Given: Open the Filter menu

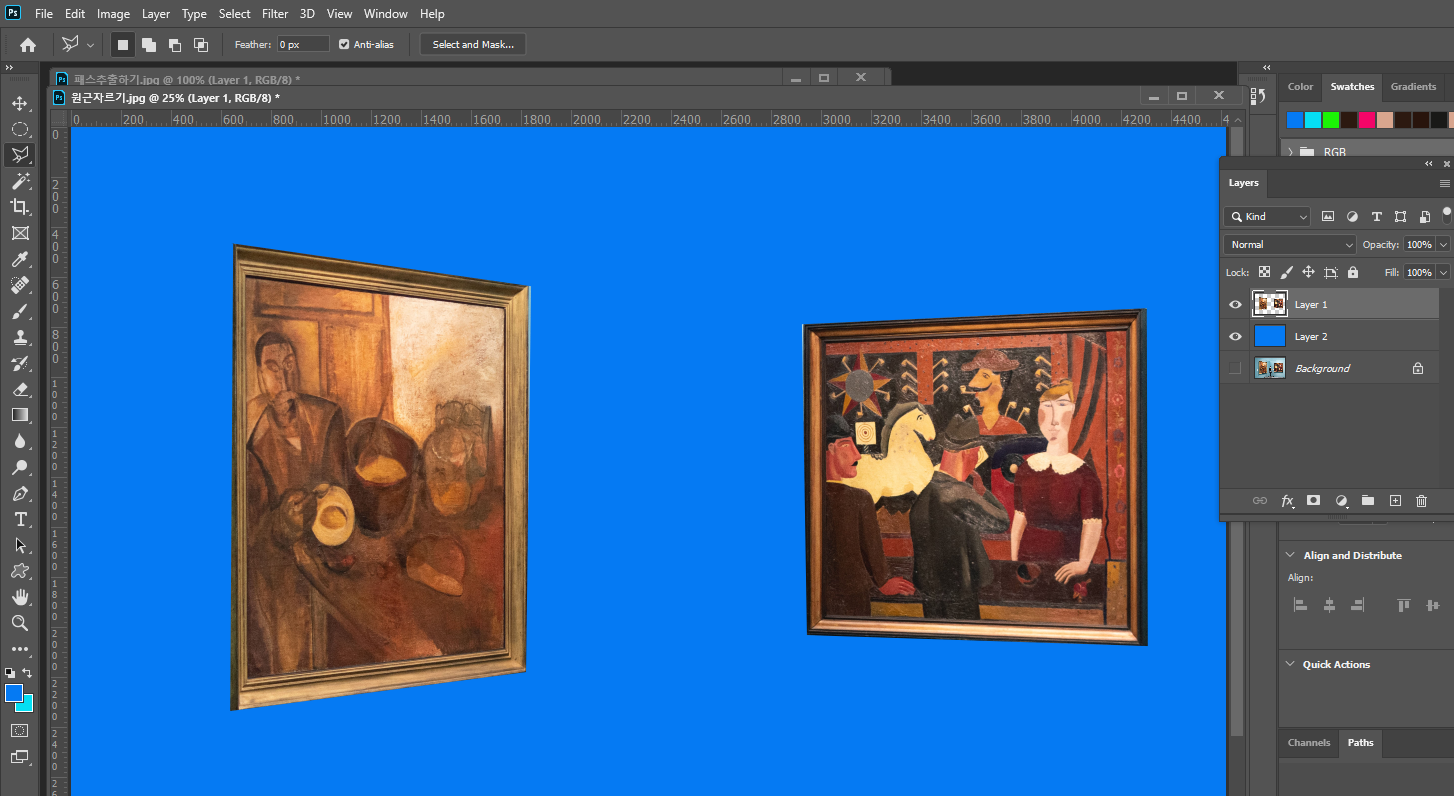Looking at the screenshot, I should point(275,14).
